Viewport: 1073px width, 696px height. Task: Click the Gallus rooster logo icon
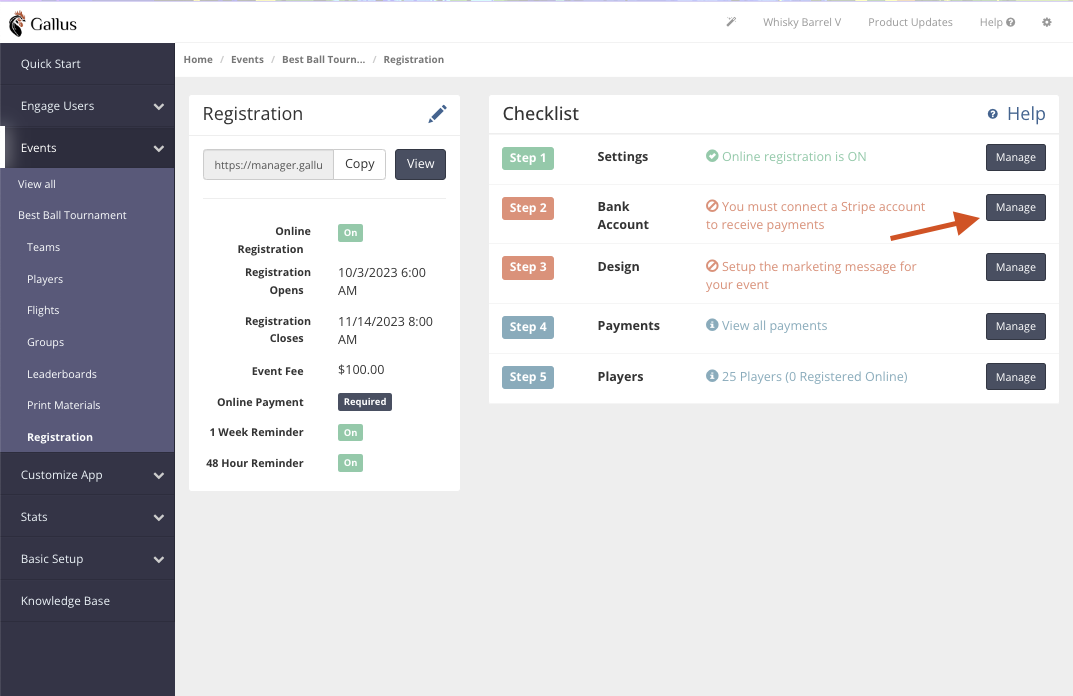(x=17, y=23)
